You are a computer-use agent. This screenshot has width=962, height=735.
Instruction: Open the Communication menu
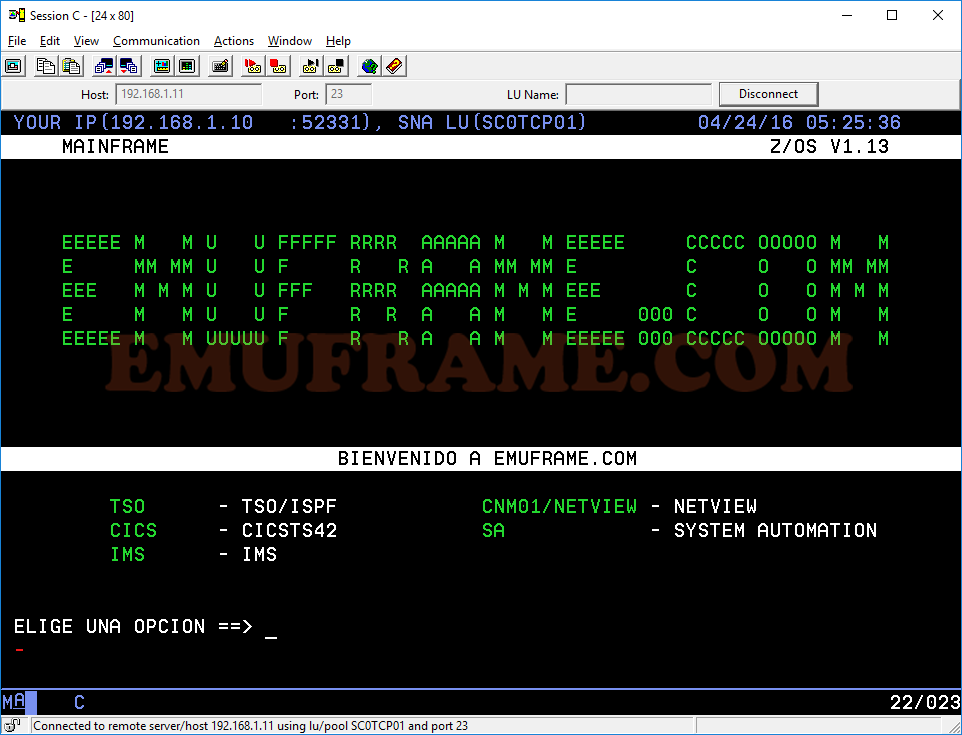tap(156, 41)
